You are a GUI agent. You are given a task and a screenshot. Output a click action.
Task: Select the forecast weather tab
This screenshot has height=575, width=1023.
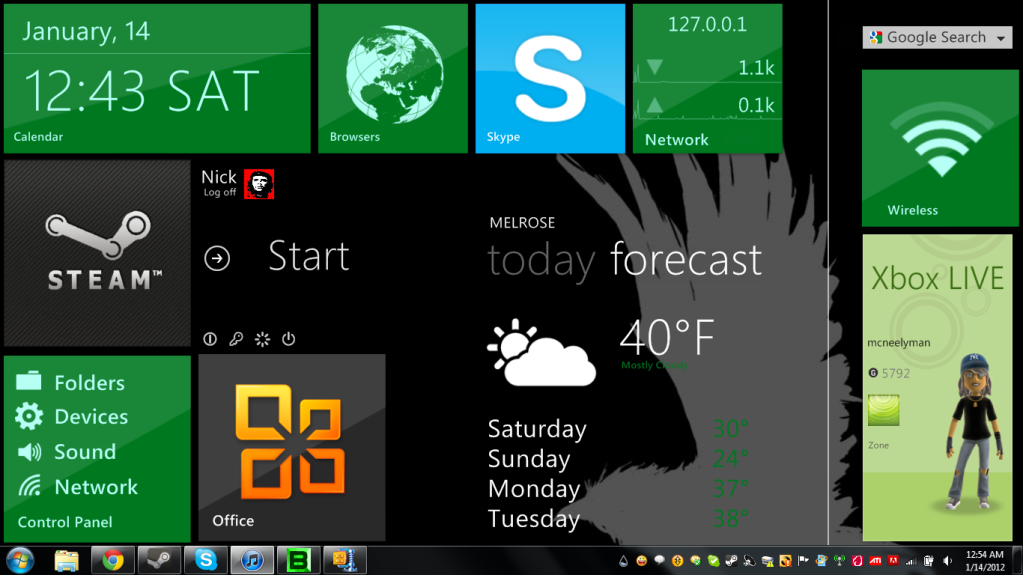(x=686, y=259)
